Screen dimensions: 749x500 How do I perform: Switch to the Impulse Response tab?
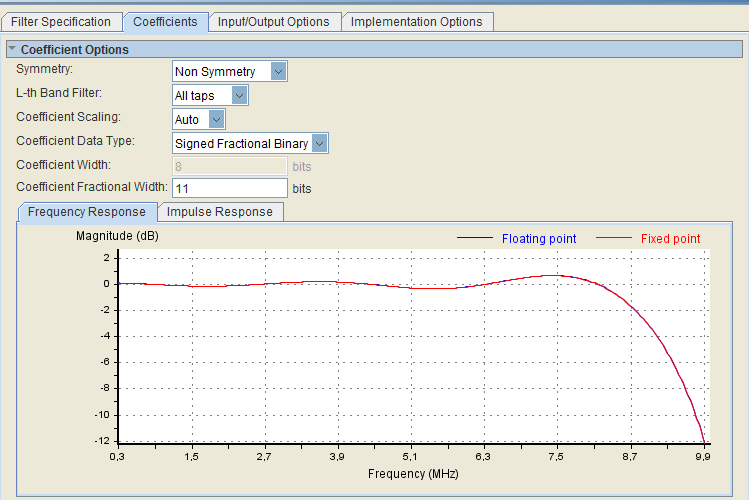tap(220, 212)
